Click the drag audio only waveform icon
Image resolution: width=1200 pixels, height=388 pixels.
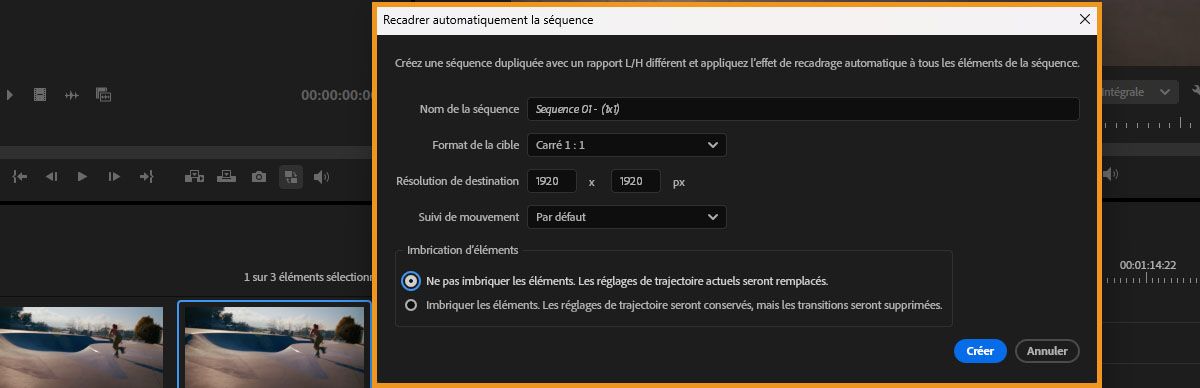click(x=71, y=94)
